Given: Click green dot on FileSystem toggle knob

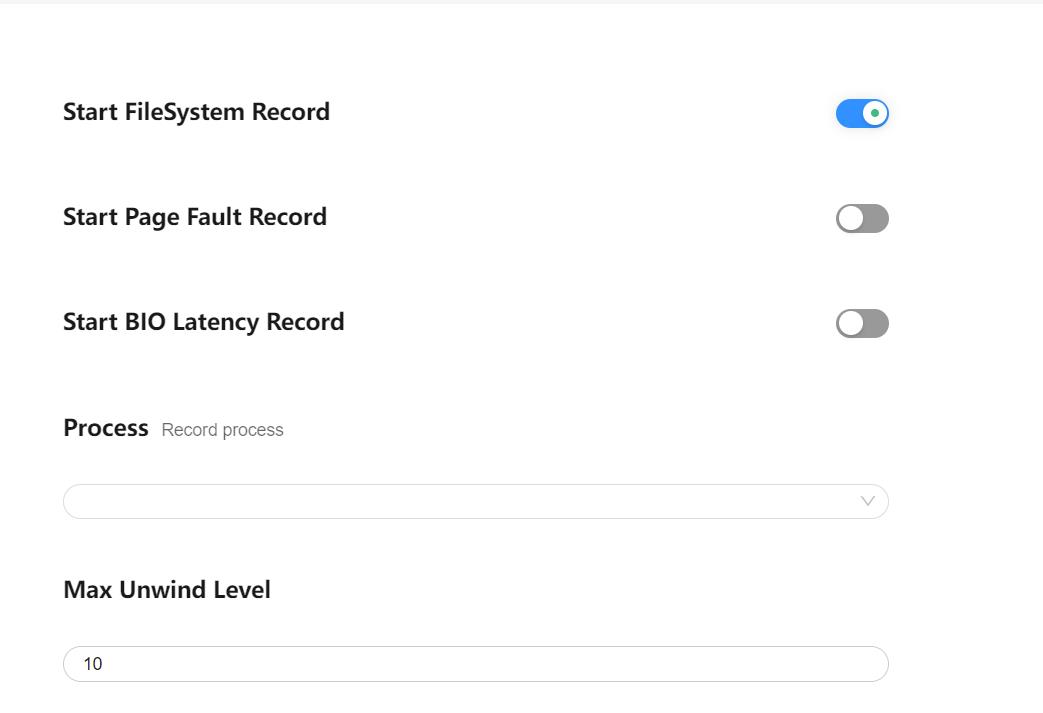Looking at the screenshot, I should [875, 113].
